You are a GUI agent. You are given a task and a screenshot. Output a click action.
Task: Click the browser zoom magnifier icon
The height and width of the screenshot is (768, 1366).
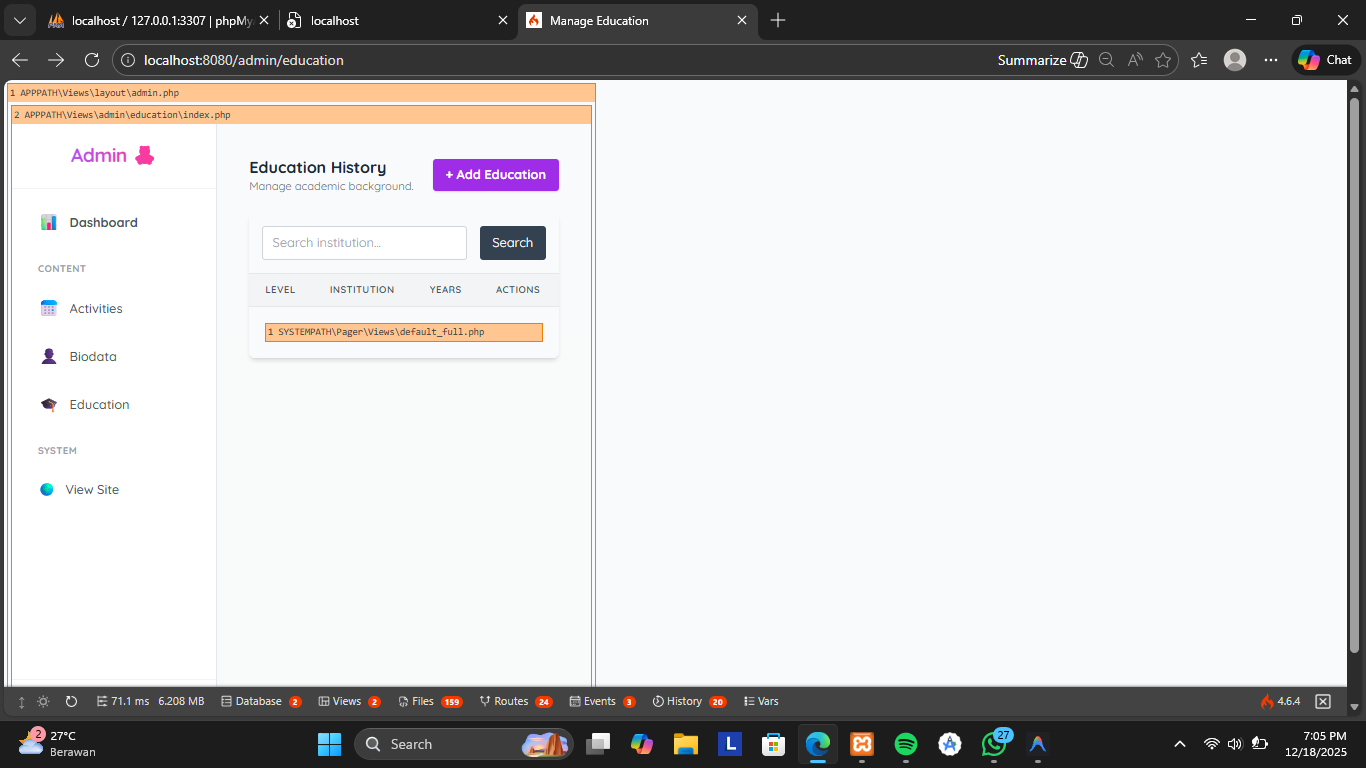click(1106, 60)
